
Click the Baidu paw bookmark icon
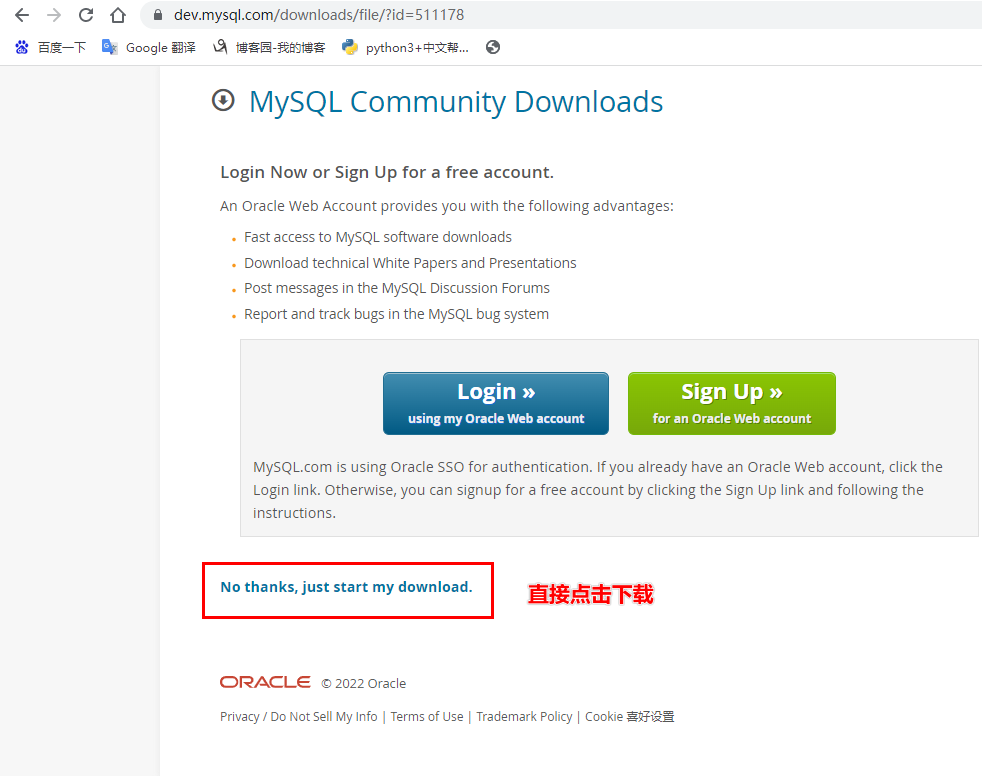22,47
